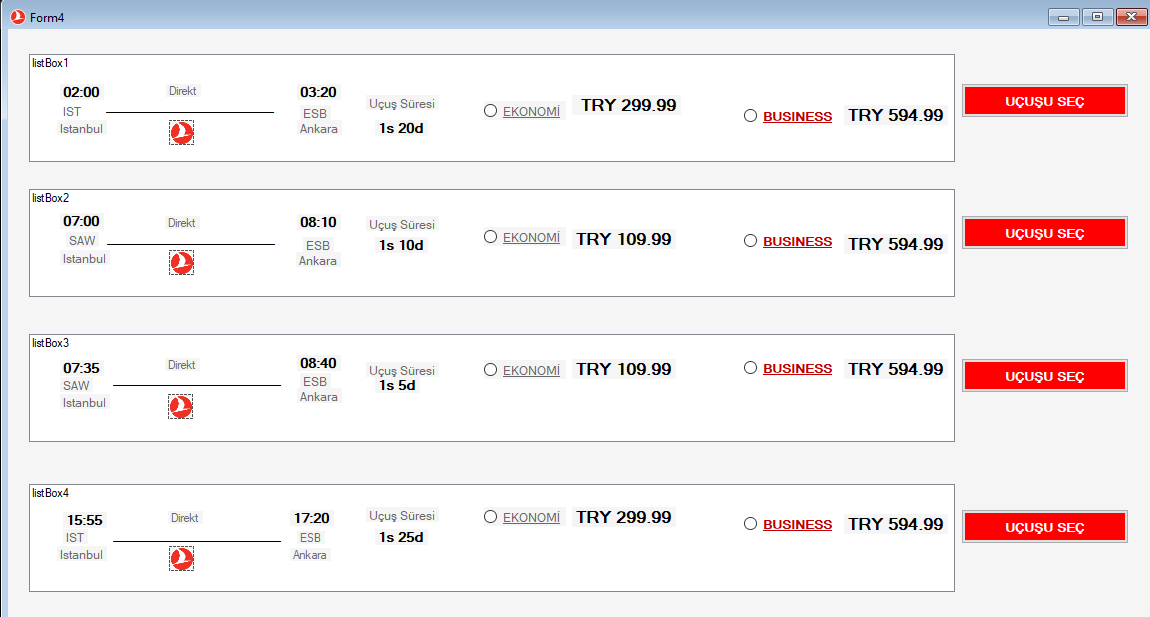Screen dimensions: 1150x617
Task: Click the Turkish Airlines logo on the 15:55 flight
Action: tap(181, 559)
